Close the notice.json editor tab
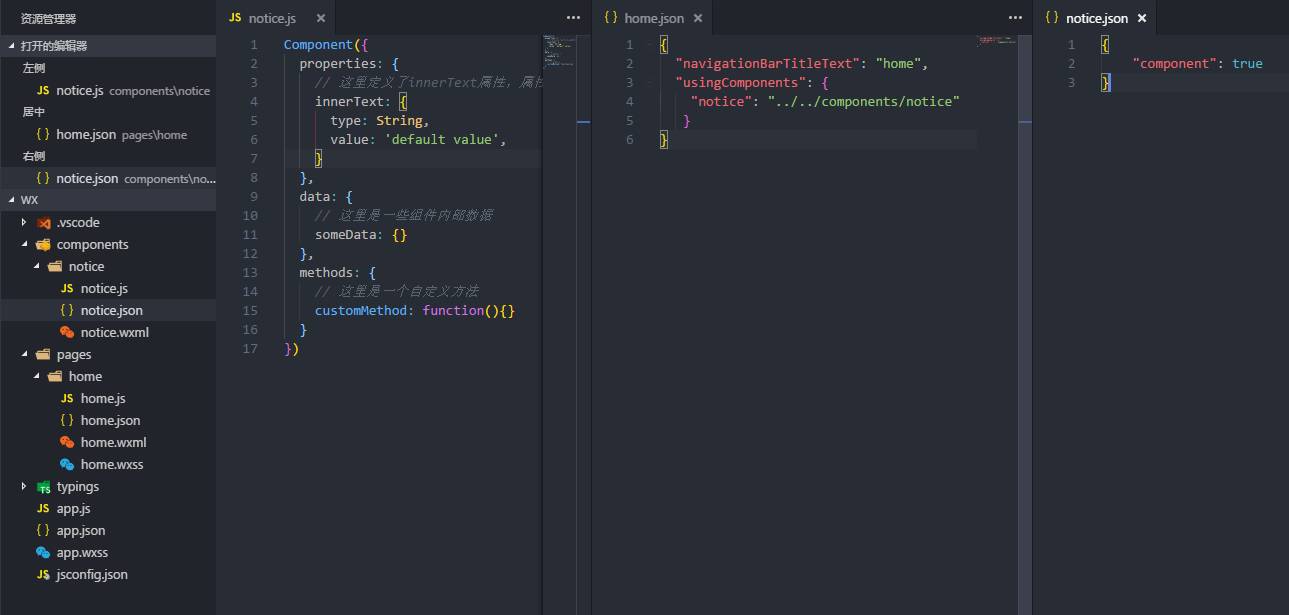 pos(1141,18)
